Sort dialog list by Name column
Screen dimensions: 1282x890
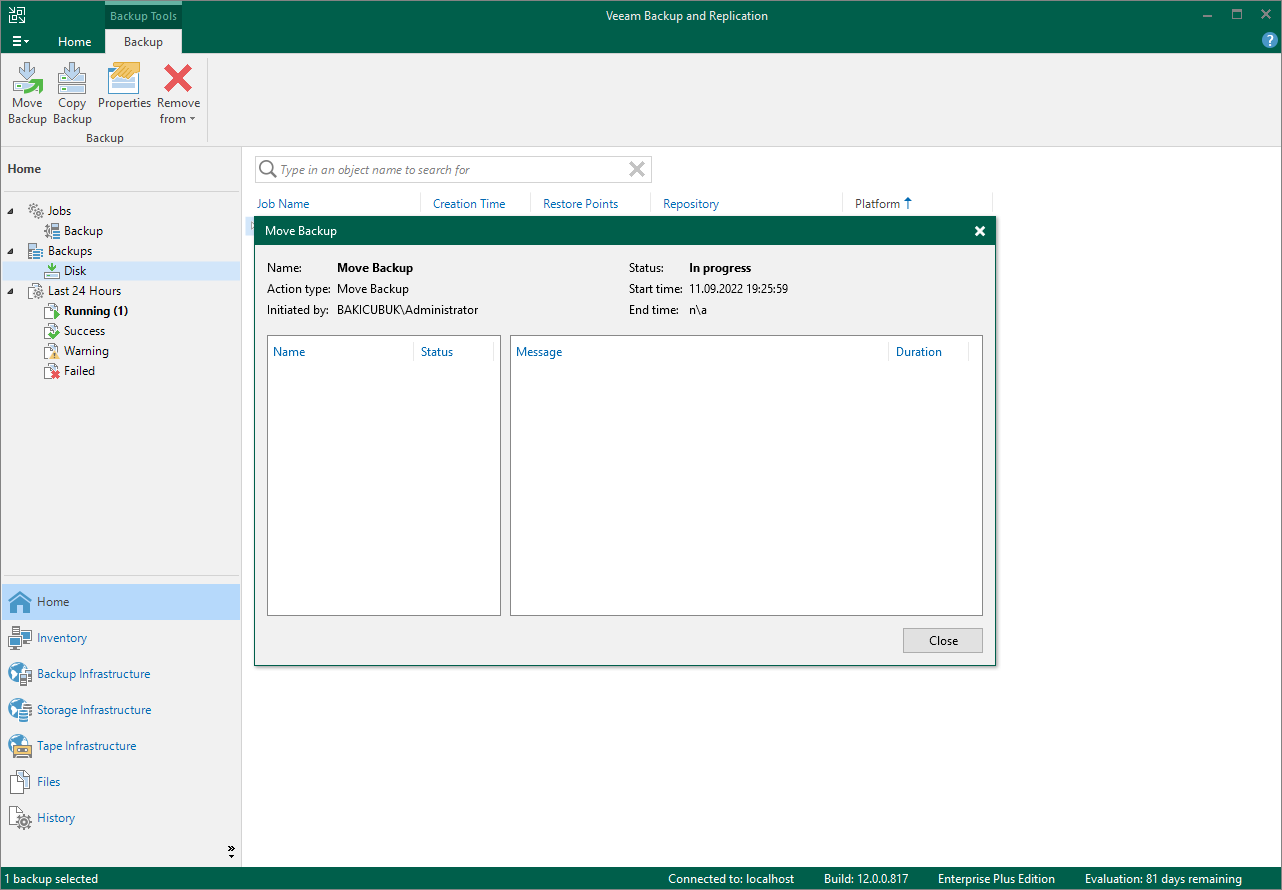pos(289,352)
